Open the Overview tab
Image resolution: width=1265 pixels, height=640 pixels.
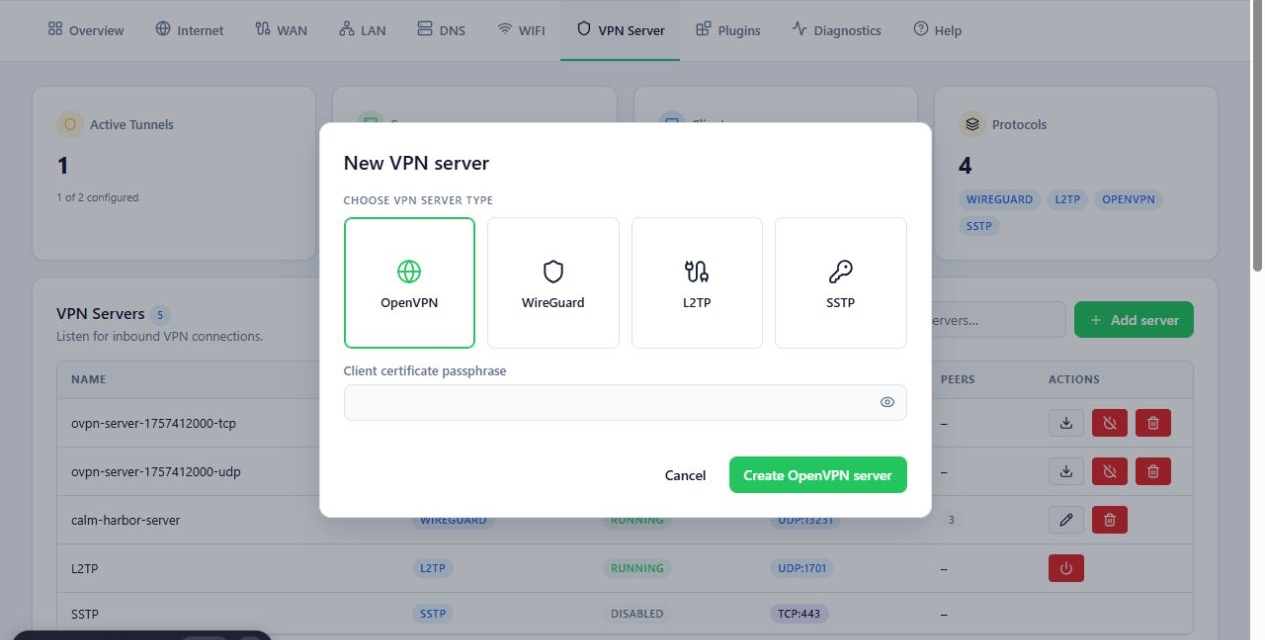[x=86, y=30]
